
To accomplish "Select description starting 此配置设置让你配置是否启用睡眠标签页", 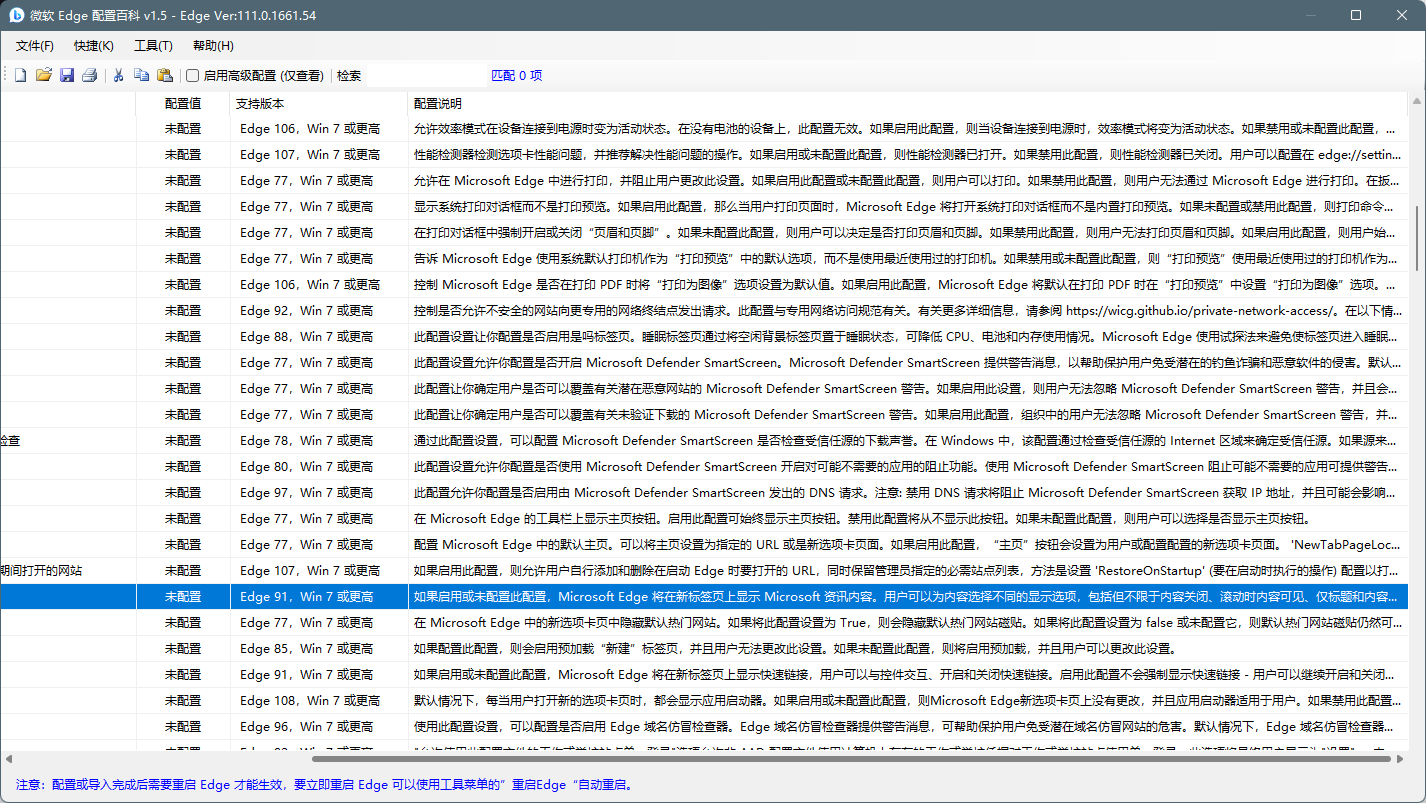I will (x=908, y=336).
